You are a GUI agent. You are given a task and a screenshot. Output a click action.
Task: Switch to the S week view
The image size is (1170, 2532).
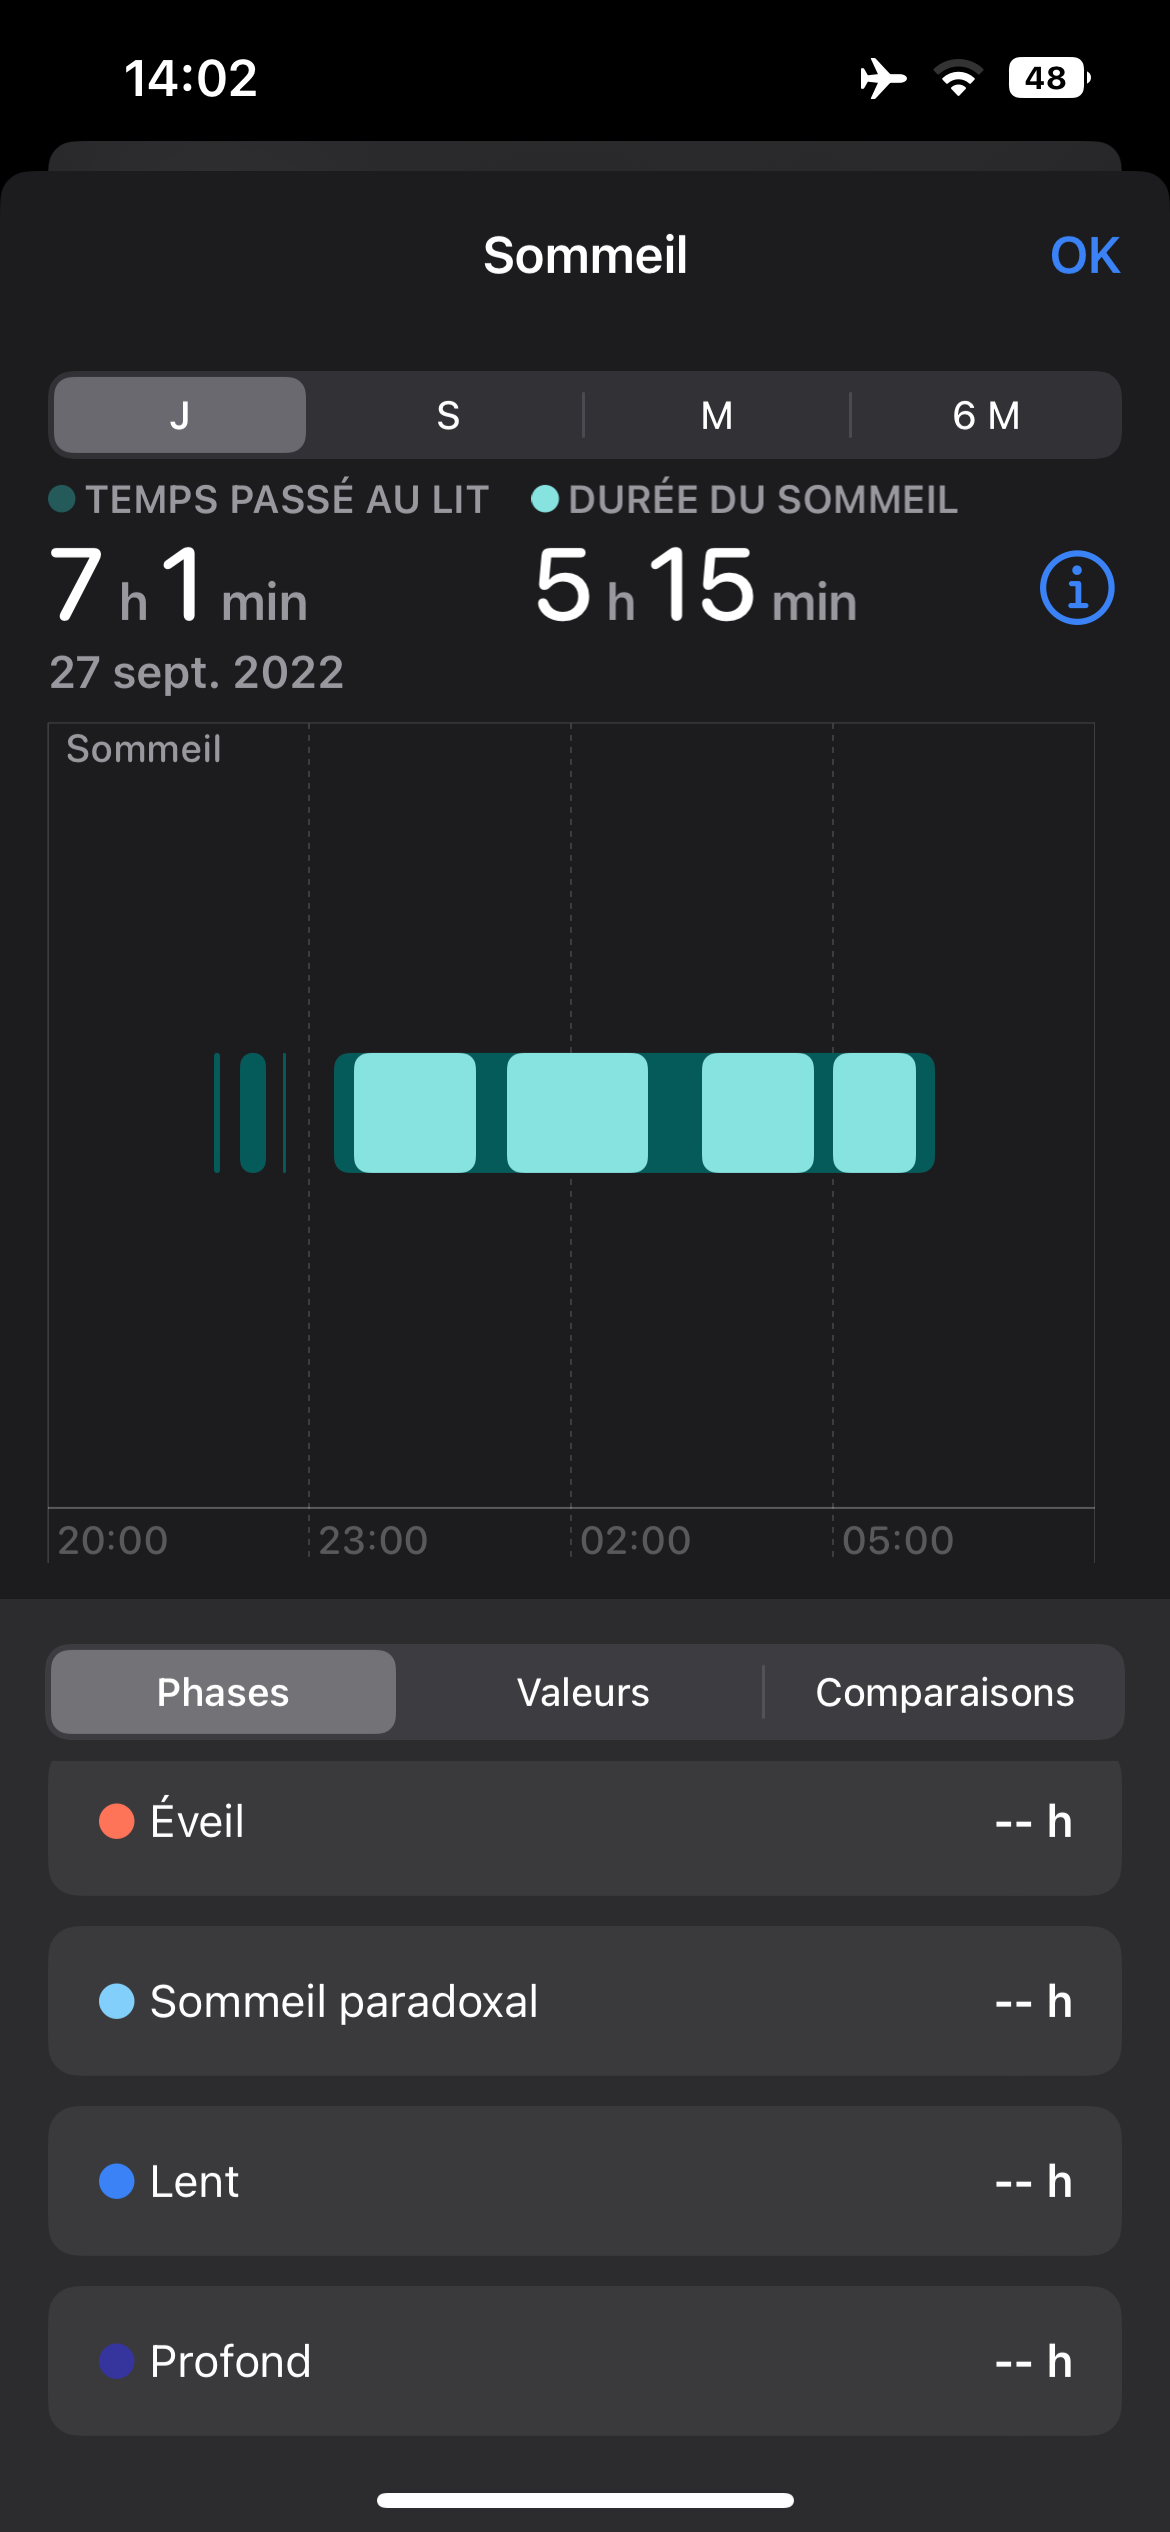point(448,415)
